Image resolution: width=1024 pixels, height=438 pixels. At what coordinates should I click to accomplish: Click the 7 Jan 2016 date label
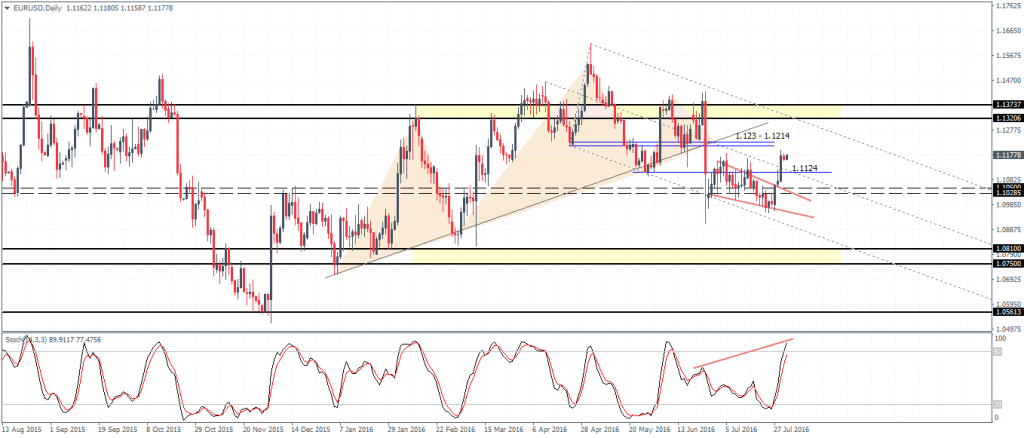coord(358,430)
